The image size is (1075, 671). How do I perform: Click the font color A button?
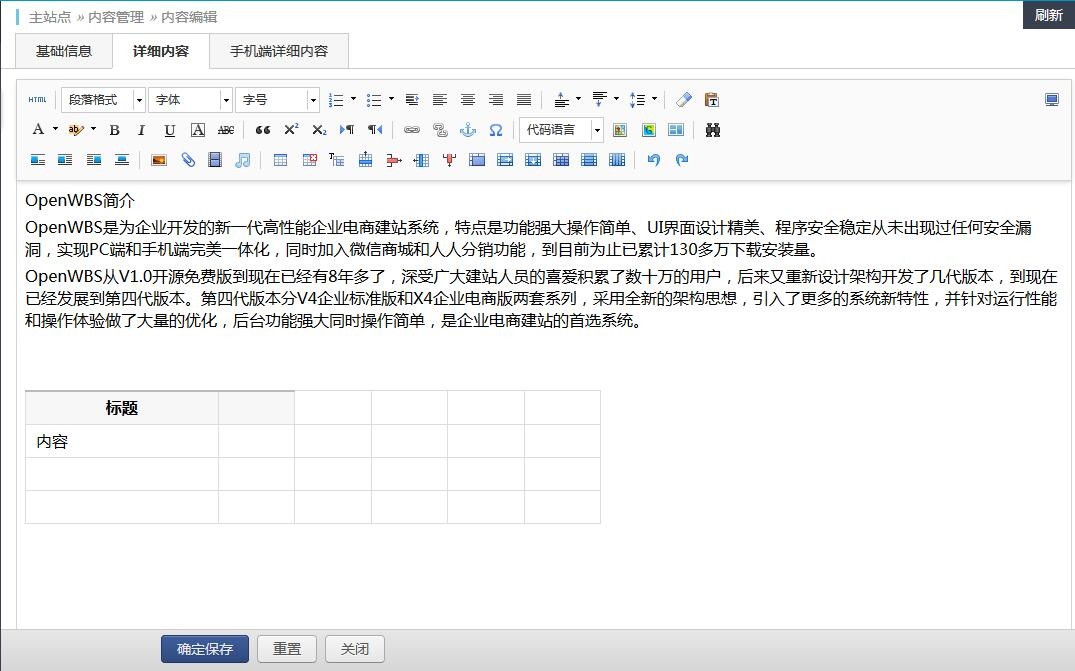click(38, 130)
